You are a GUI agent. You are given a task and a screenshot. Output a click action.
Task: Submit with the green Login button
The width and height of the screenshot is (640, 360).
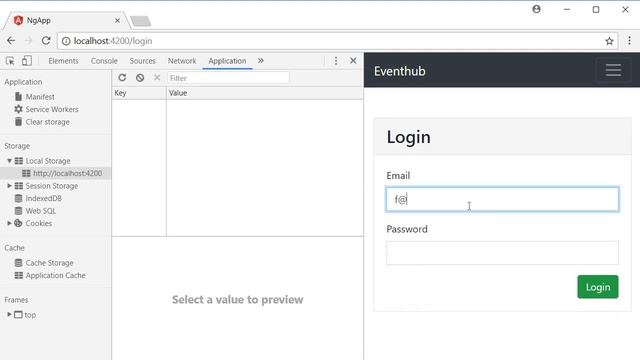pyautogui.click(x=598, y=287)
